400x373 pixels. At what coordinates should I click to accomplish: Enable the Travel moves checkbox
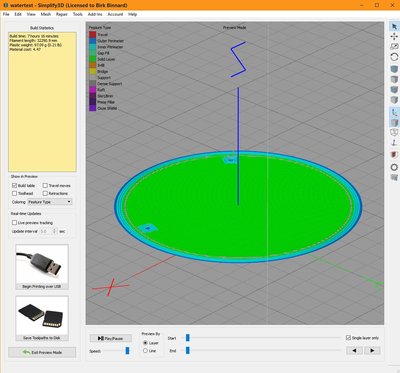45,185
